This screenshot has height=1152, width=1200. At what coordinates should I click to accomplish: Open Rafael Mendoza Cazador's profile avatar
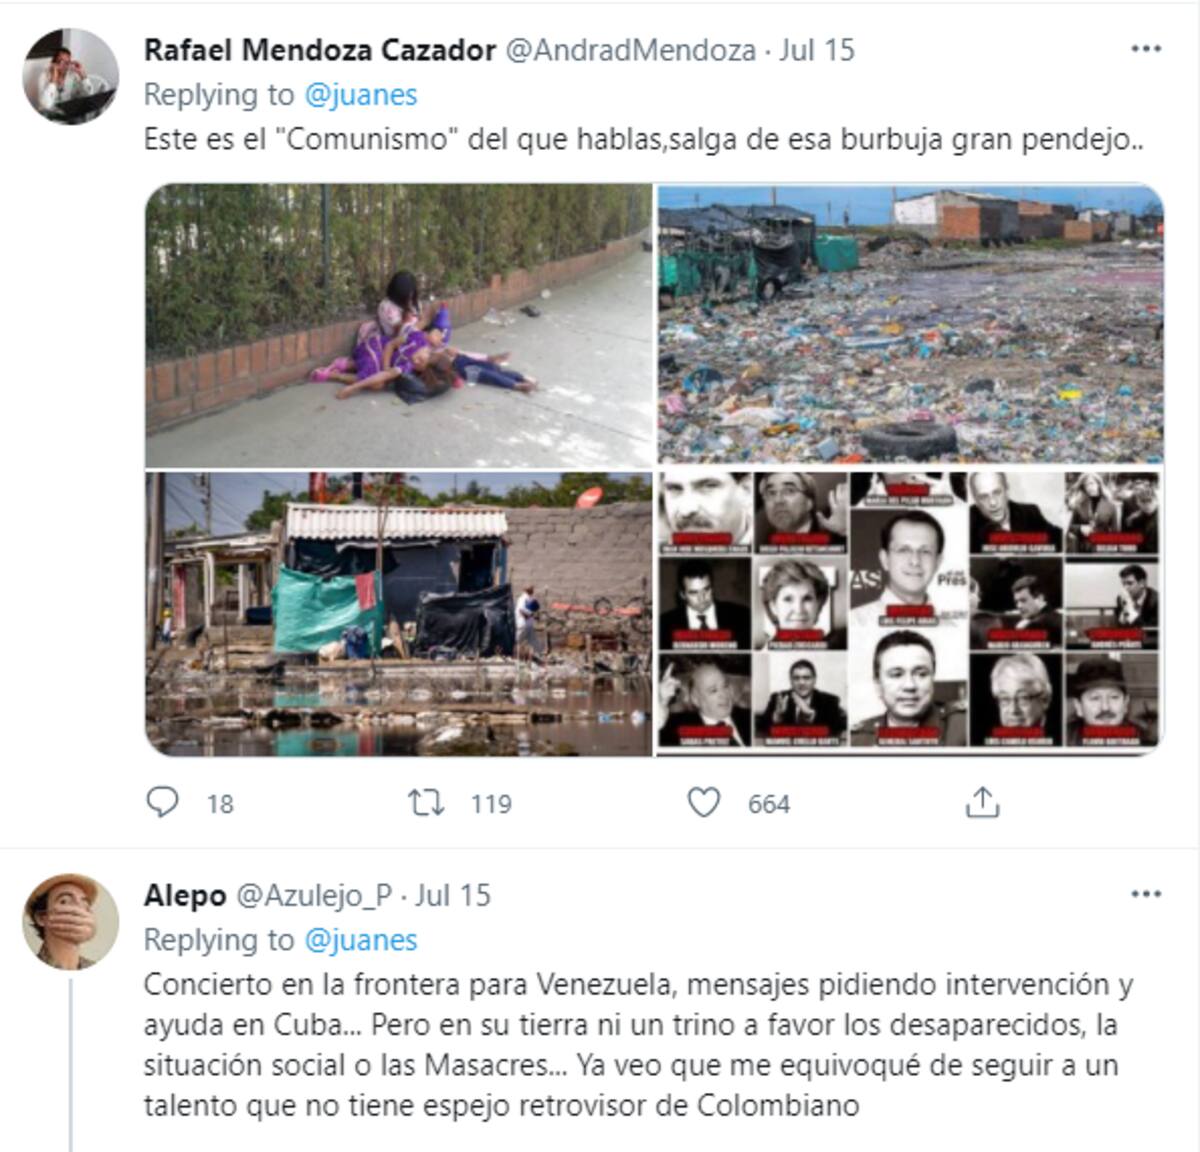[71, 77]
